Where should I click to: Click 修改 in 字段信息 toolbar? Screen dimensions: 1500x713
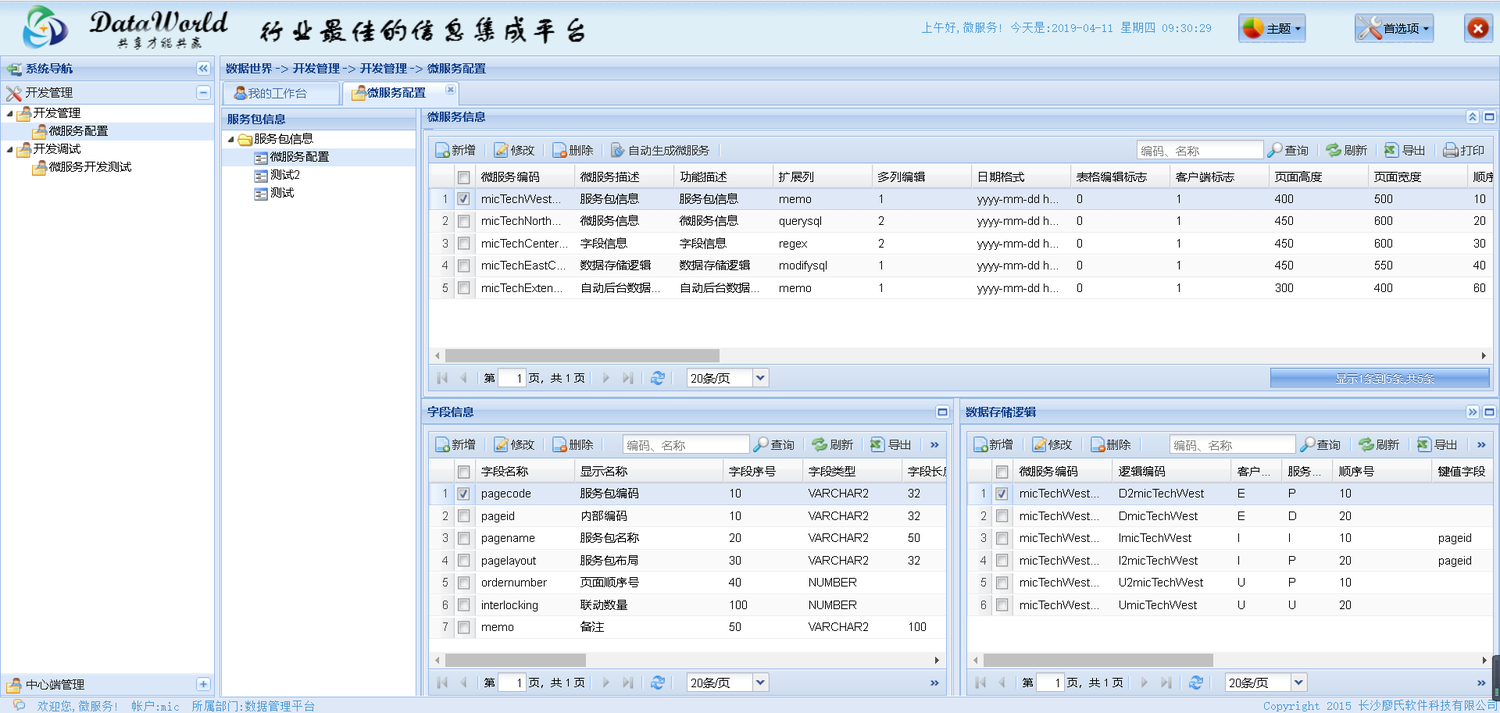[x=514, y=445]
